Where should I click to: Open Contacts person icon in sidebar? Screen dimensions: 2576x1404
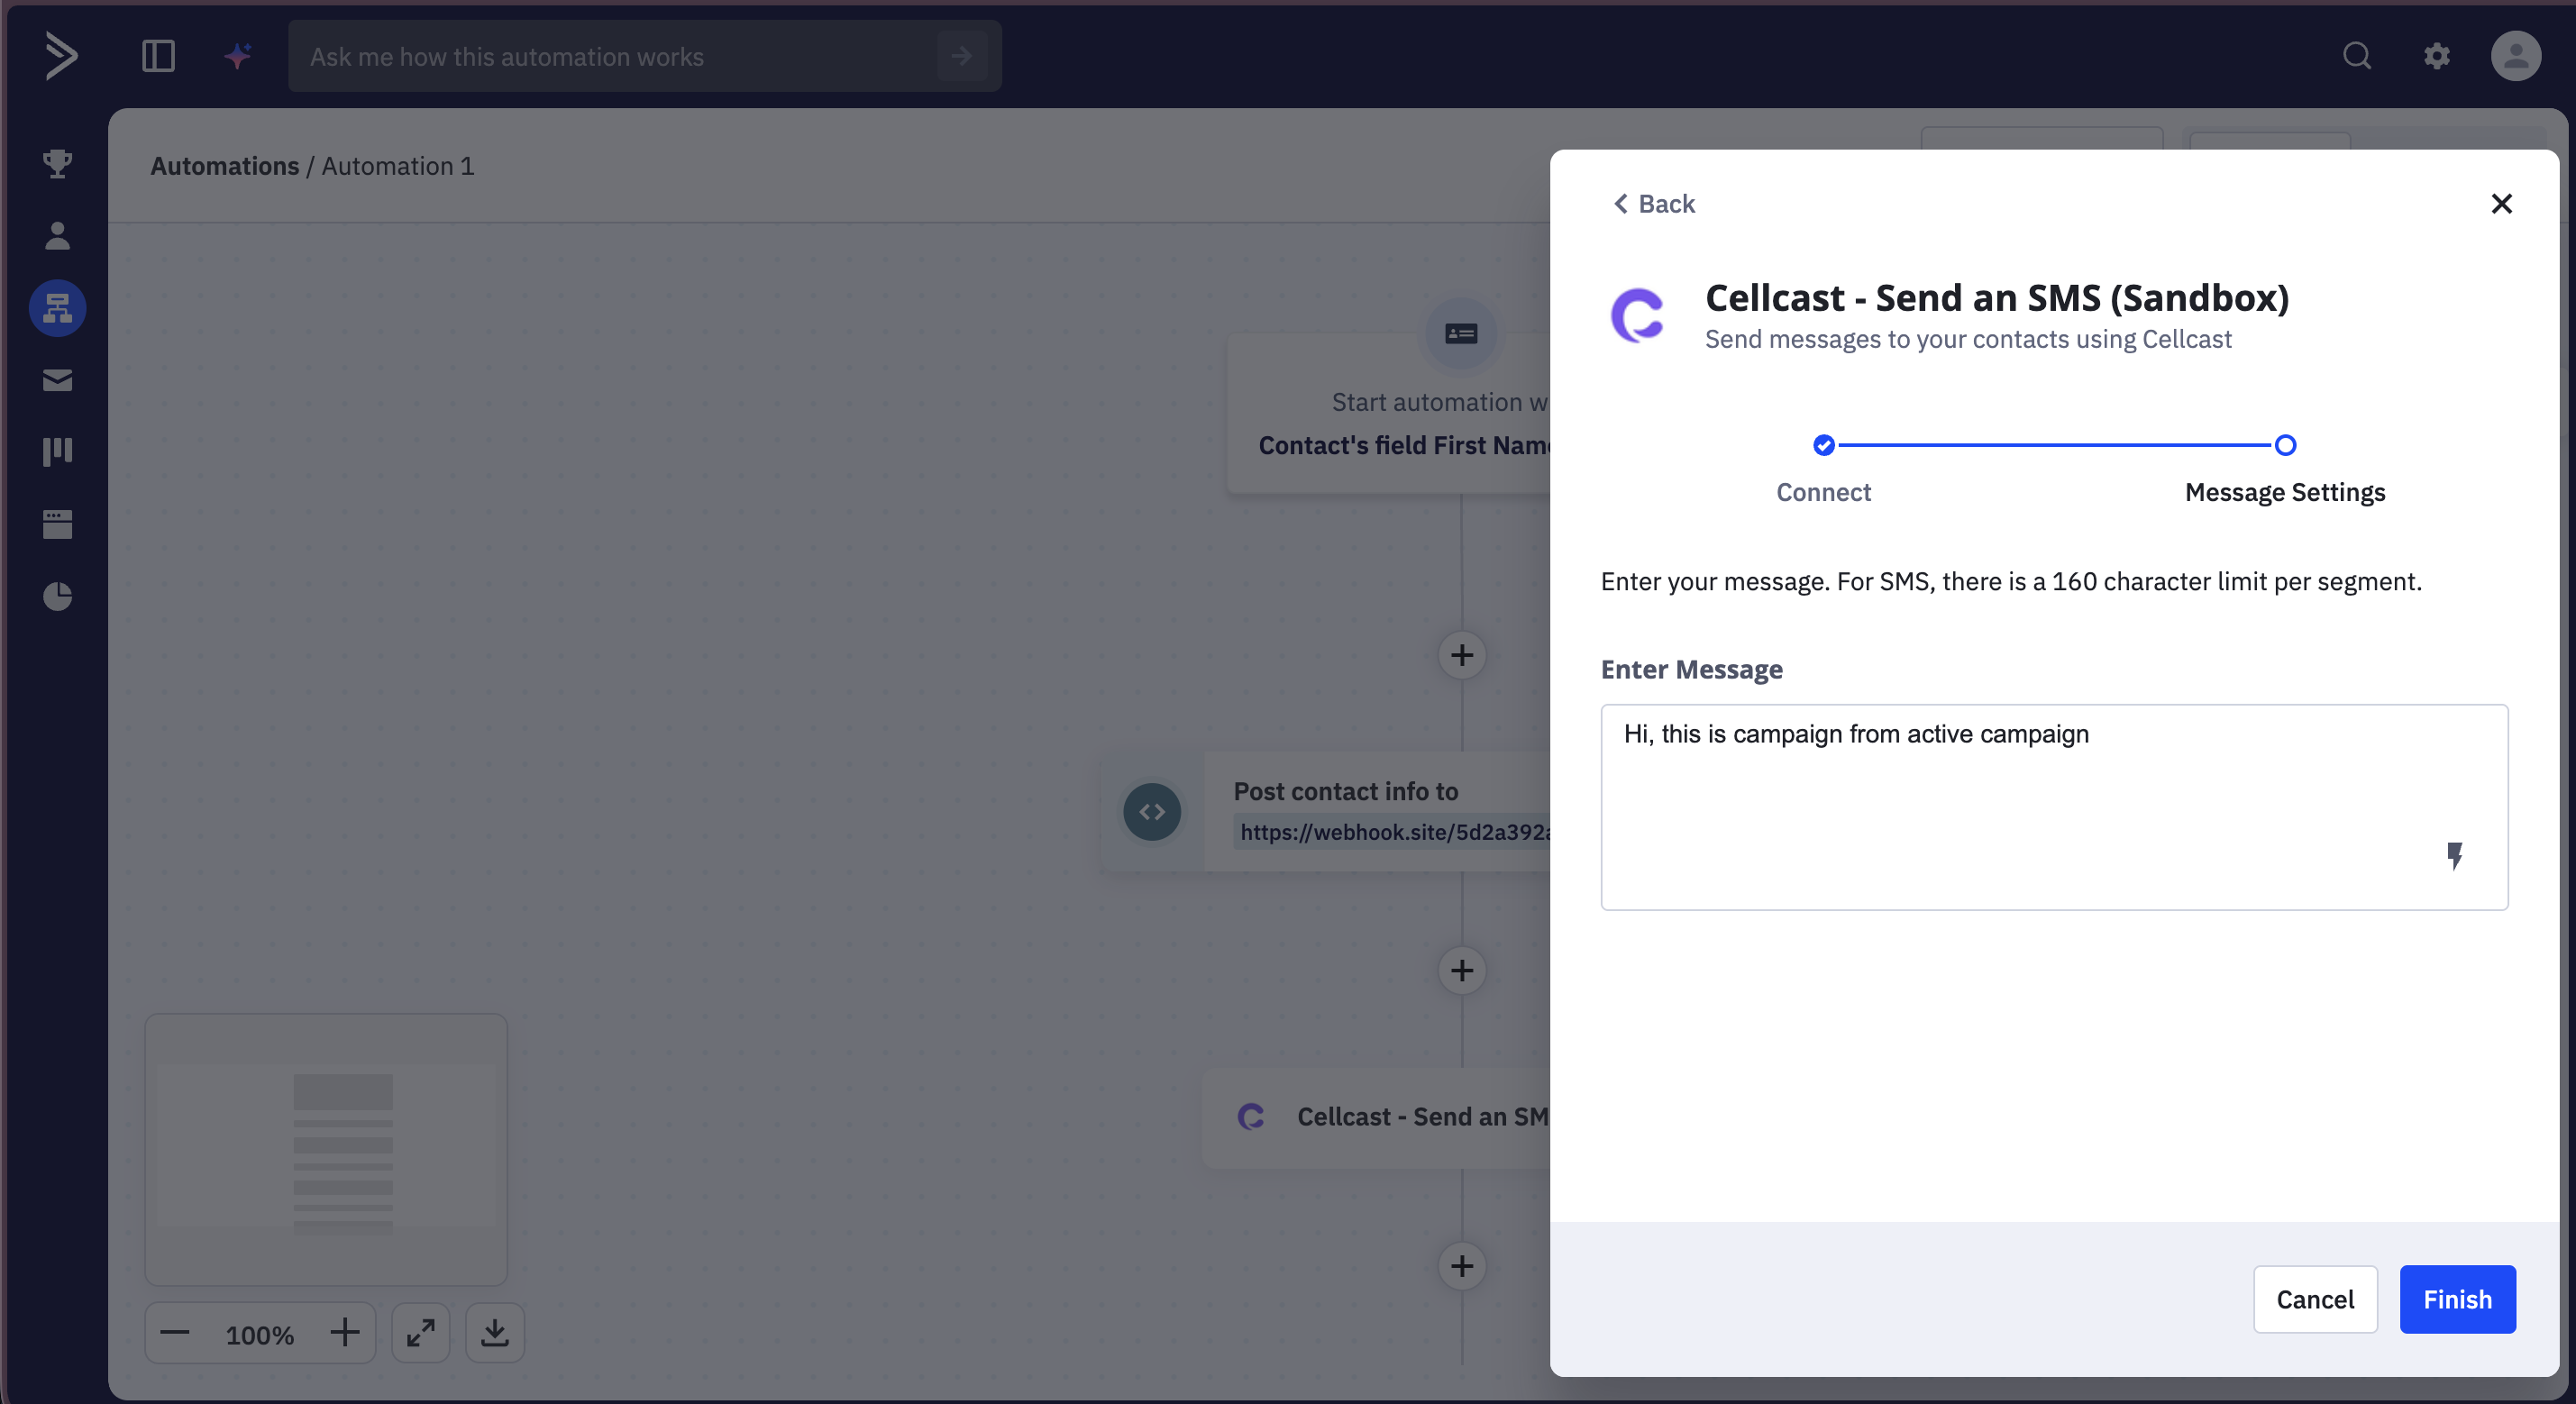[58, 236]
